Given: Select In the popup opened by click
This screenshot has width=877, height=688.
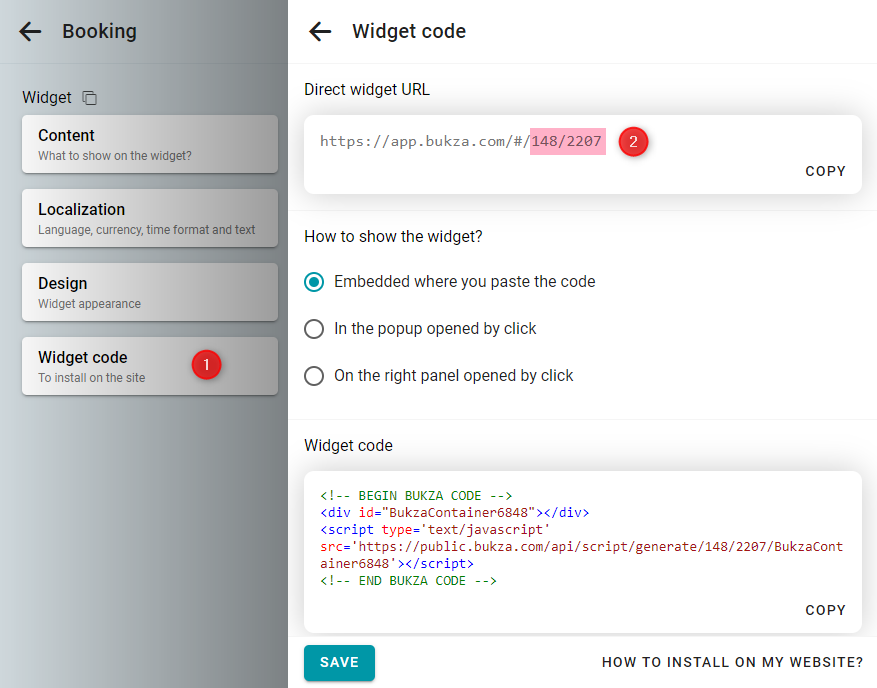Looking at the screenshot, I should 314,329.
